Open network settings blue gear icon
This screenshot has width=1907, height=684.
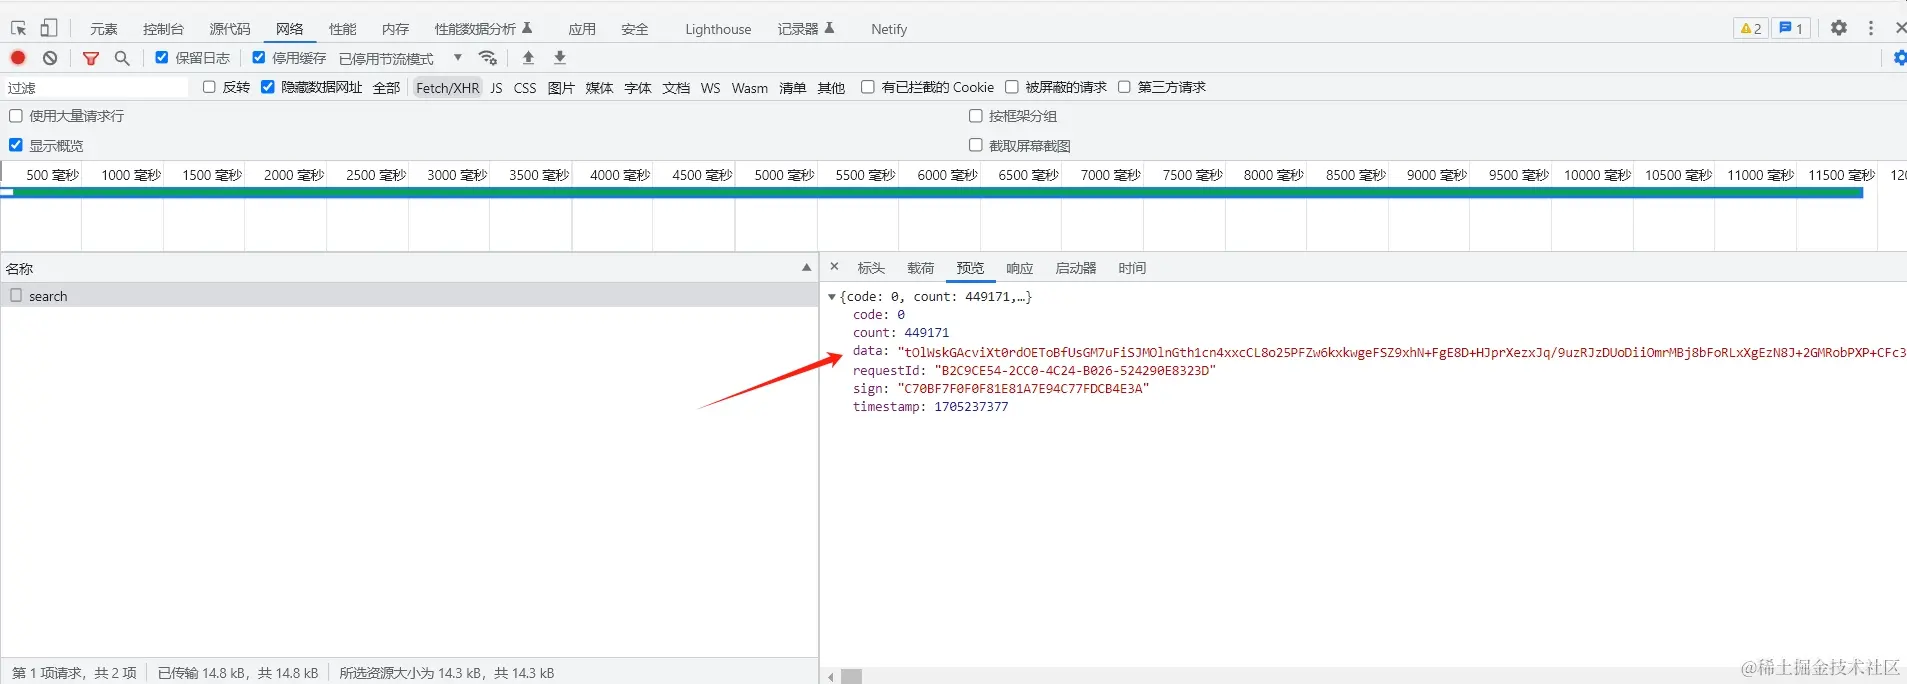[1899, 58]
